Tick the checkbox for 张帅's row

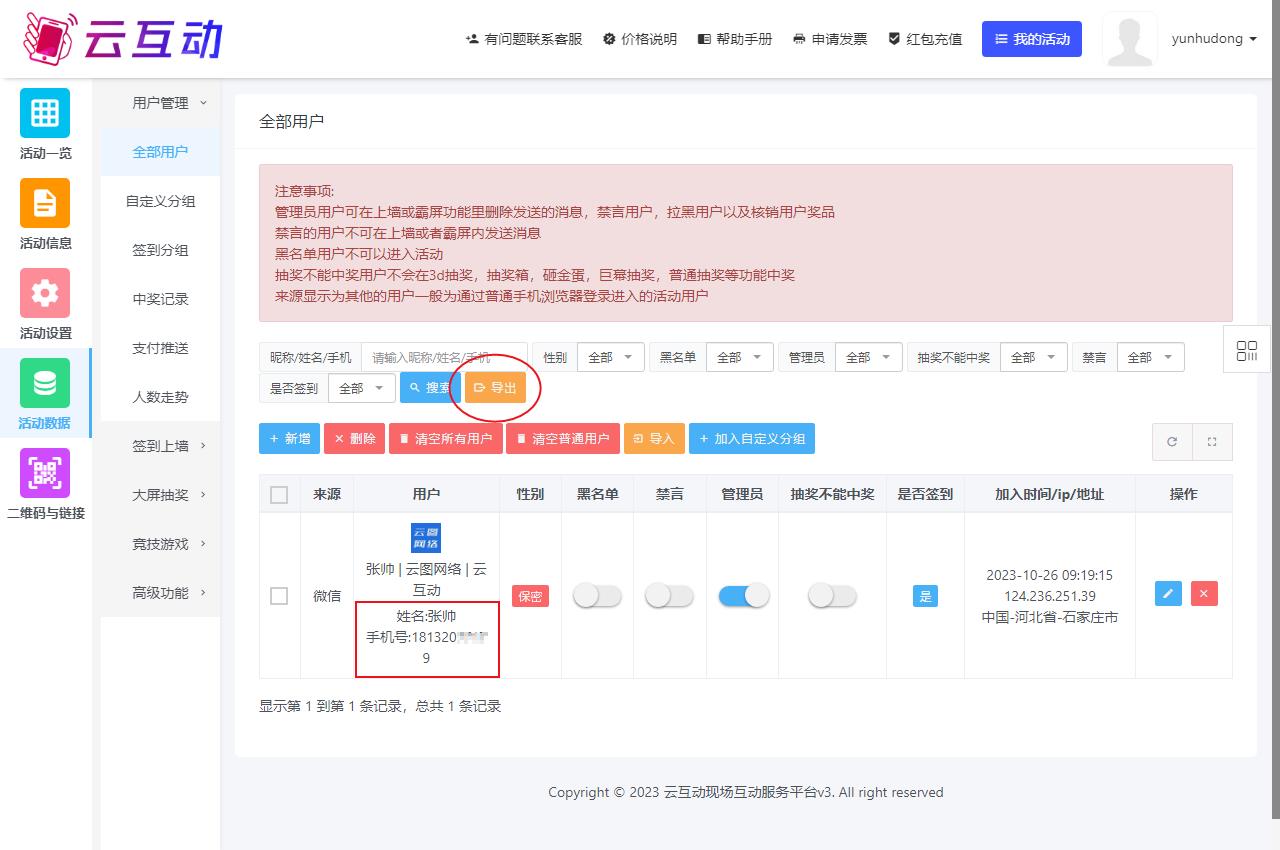tap(279, 596)
